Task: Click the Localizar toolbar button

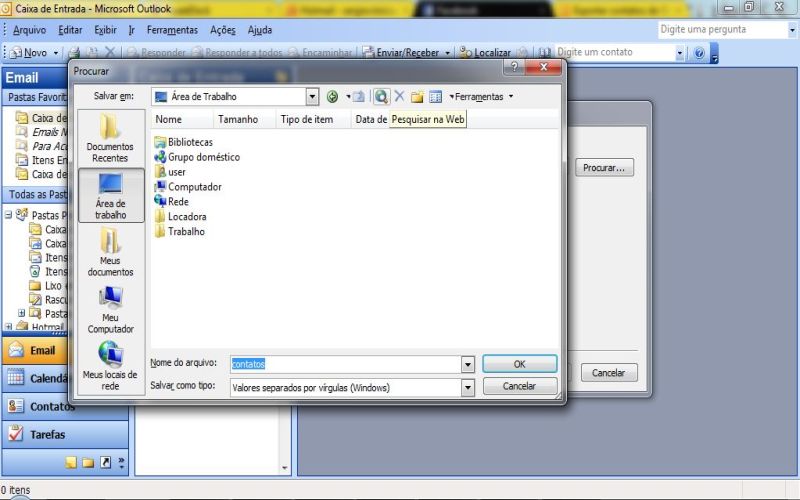Action: point(485,53)
